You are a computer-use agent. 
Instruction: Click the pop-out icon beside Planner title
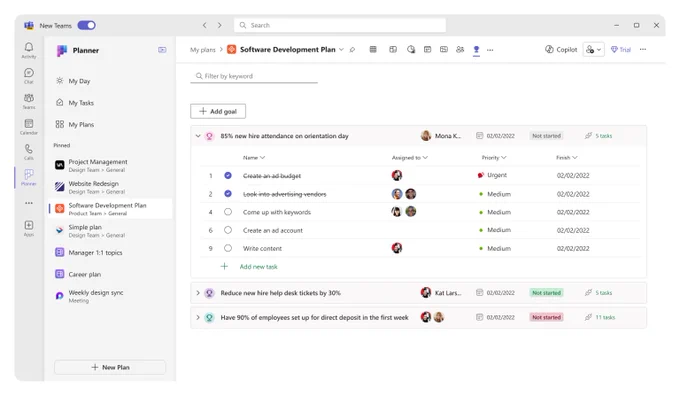[x=162, y=50]
